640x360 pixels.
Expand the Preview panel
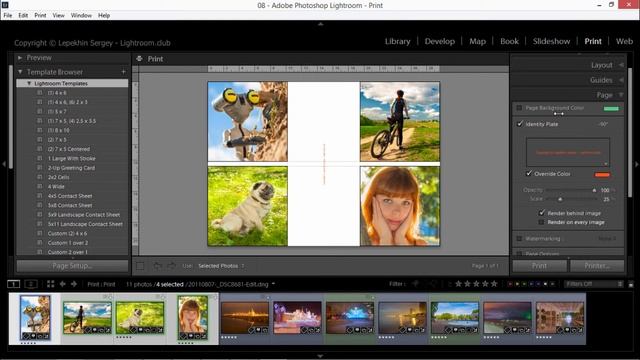point(20,58)
